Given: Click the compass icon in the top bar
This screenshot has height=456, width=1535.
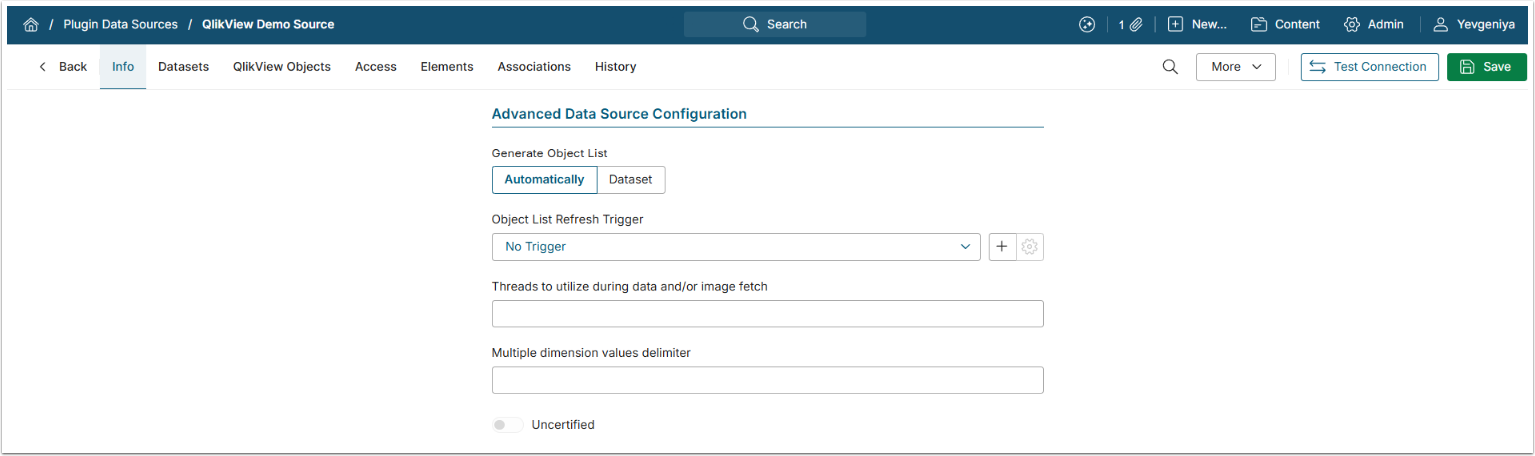Looking at the screenshot, I should [1087, 24].
